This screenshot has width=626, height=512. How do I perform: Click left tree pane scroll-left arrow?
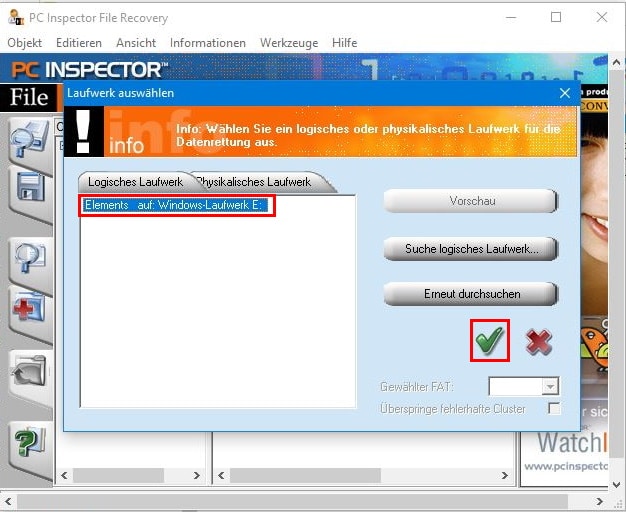(x=64, y=475)
